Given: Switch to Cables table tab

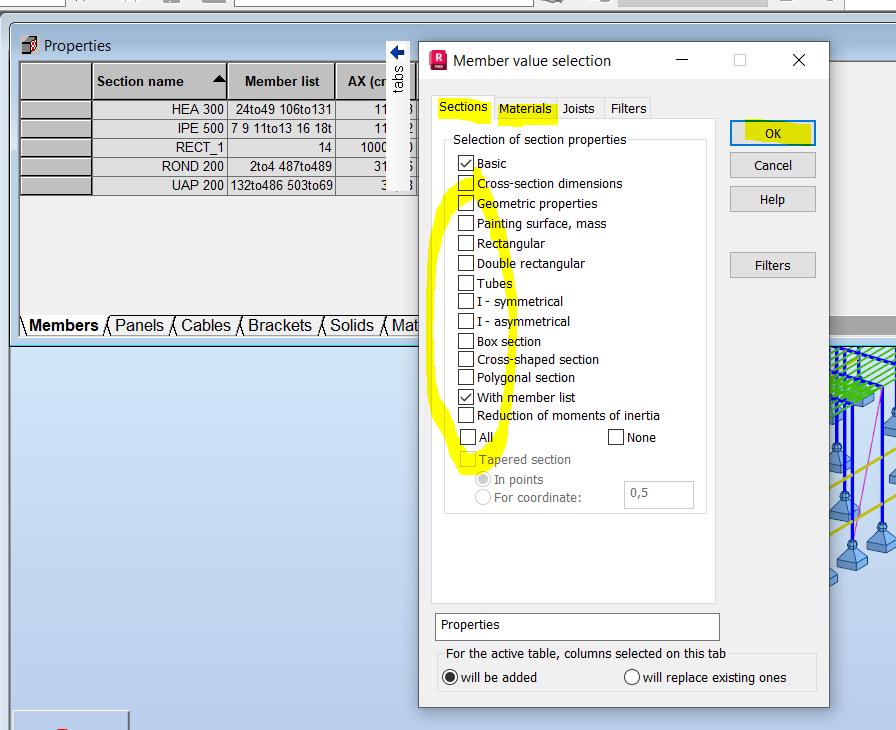Looking at the screenshot, I should (x=206, y=325).
